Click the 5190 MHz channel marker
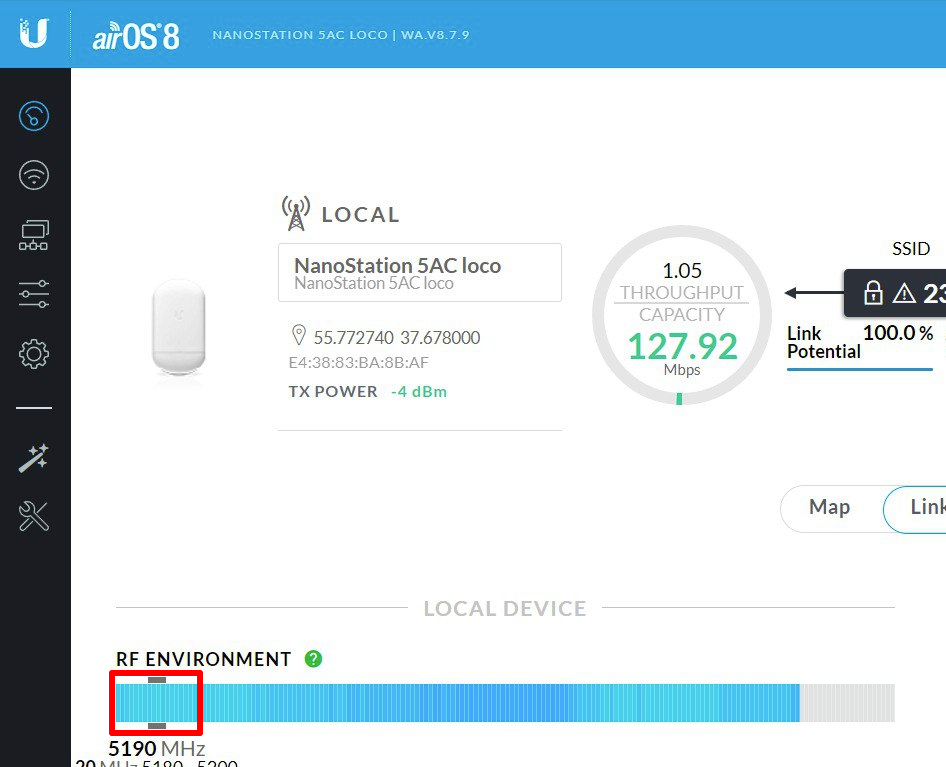The height and width of the screenshot is (767, 946). click(x=157, y=703)
